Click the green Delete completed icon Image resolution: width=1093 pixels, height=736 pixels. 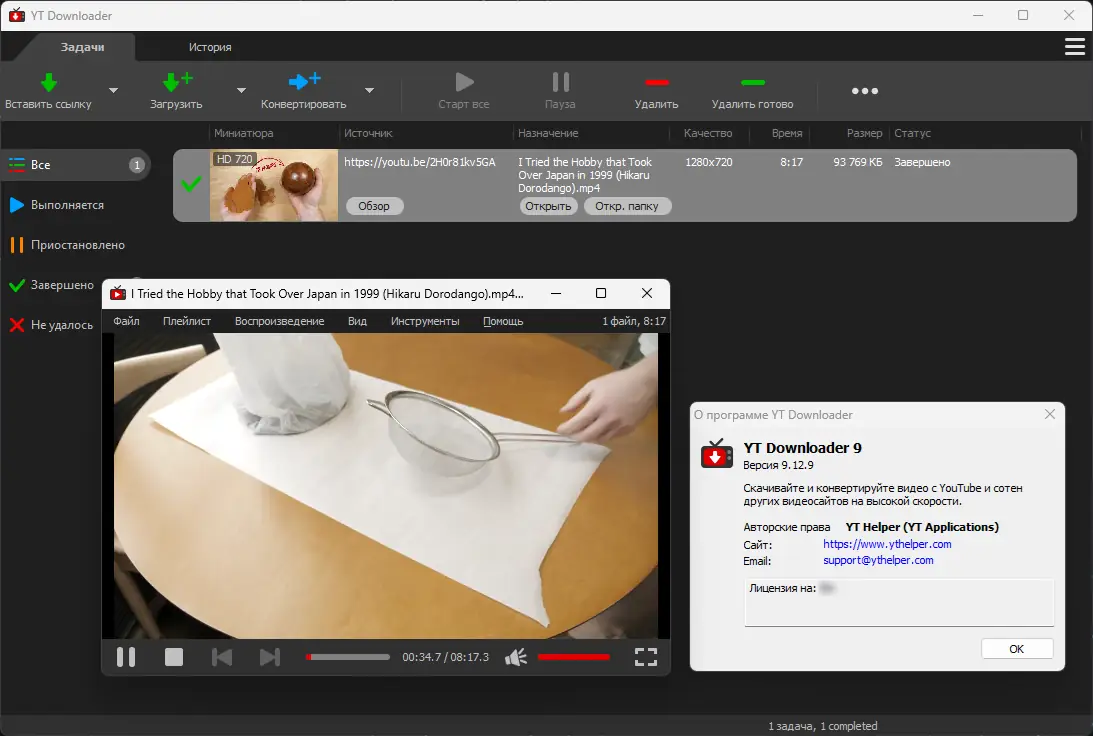pyautogui.click(x=752, y=82)
